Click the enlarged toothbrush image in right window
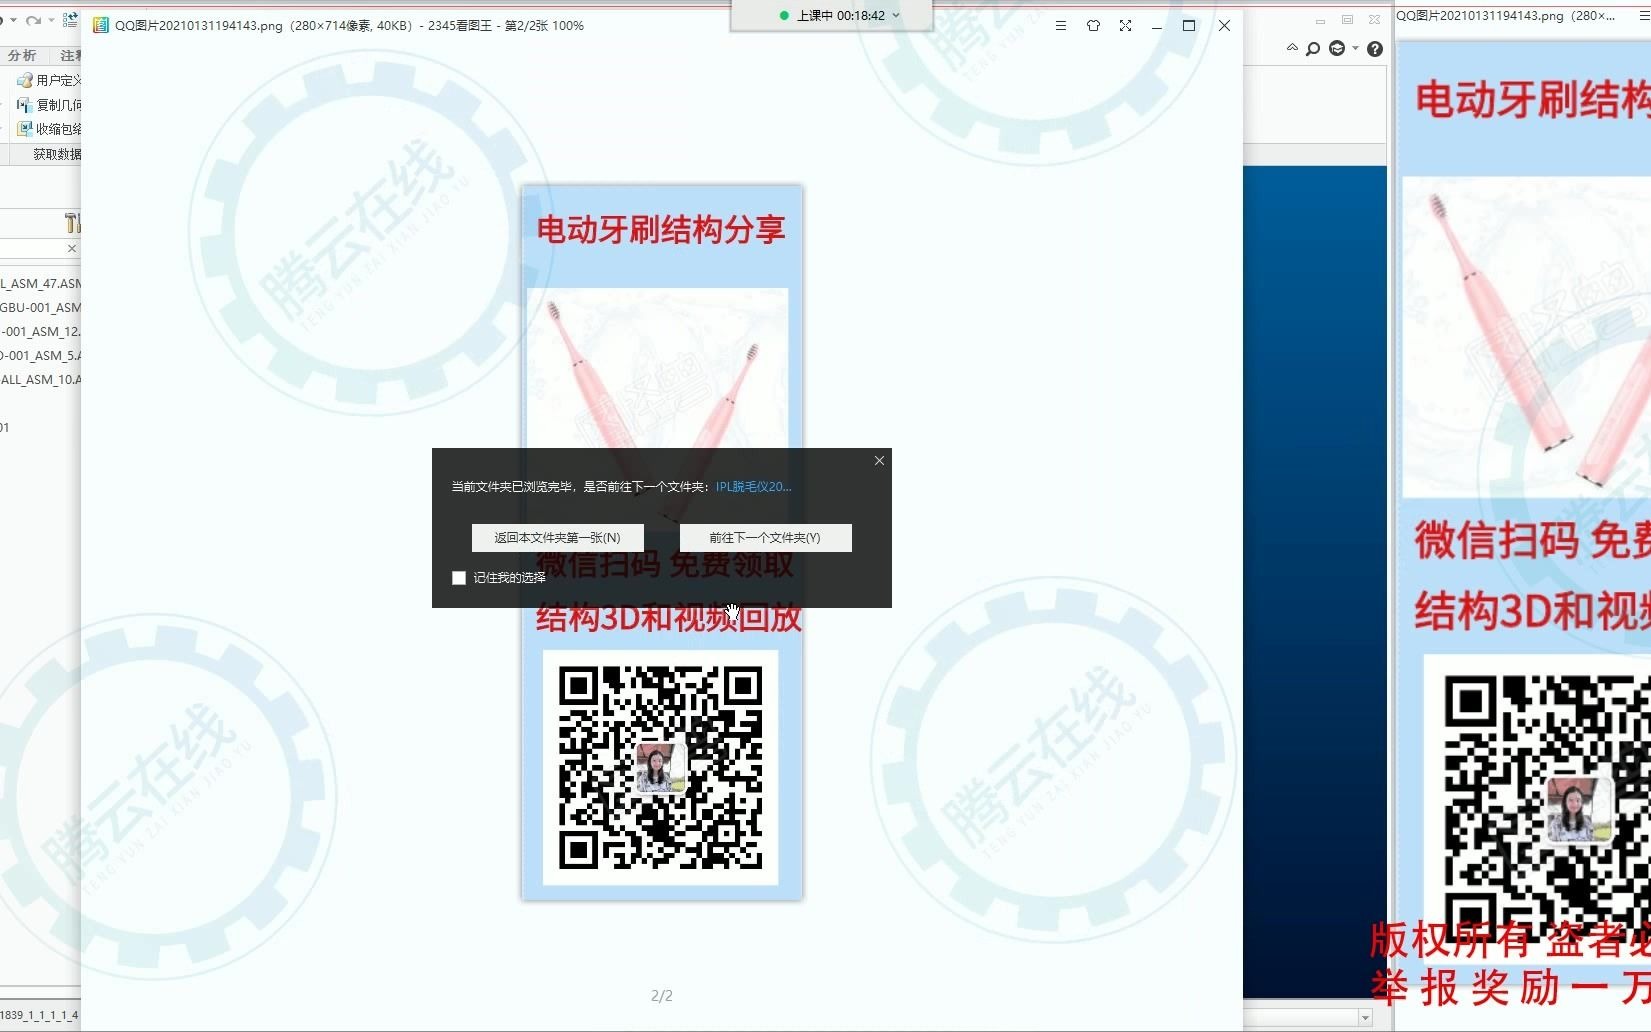 tap(1526, 337)
